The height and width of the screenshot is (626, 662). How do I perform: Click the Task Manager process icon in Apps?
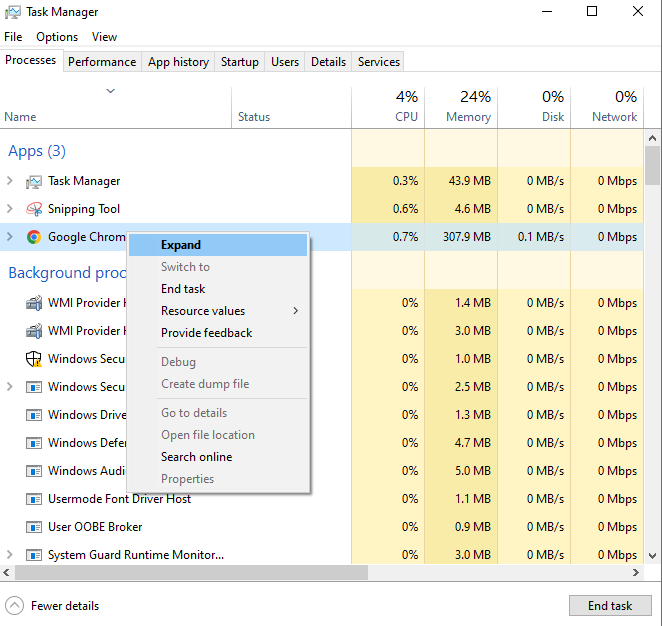coord(34,182)
